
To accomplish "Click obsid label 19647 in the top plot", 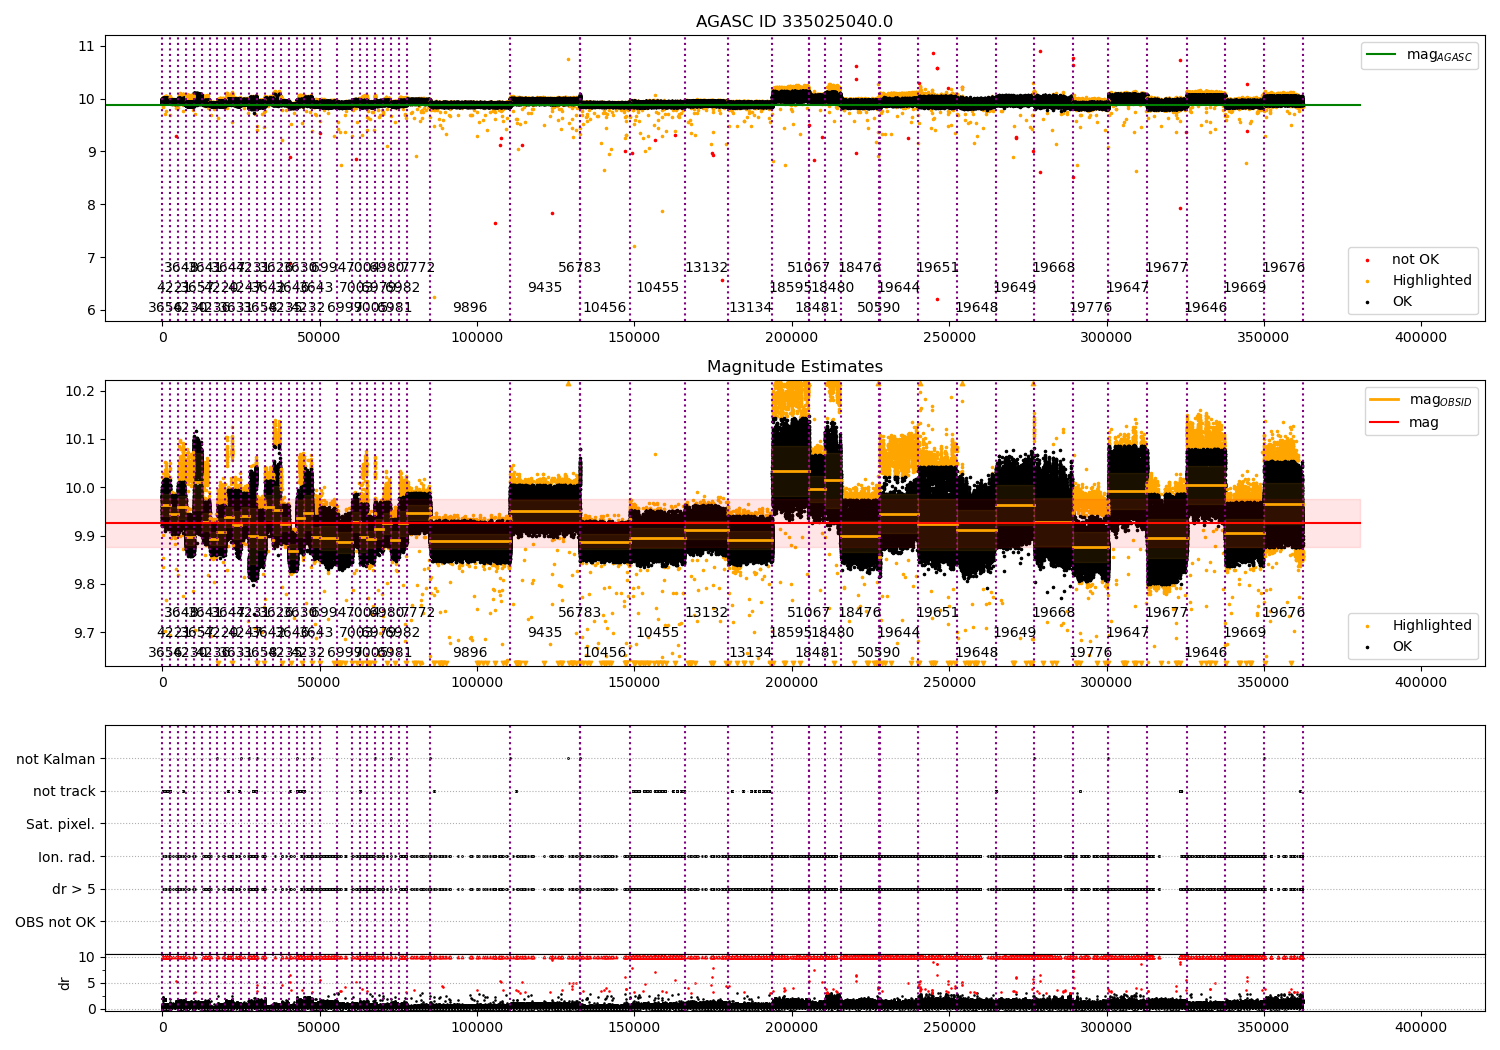I will click(x=1128, y=288).
